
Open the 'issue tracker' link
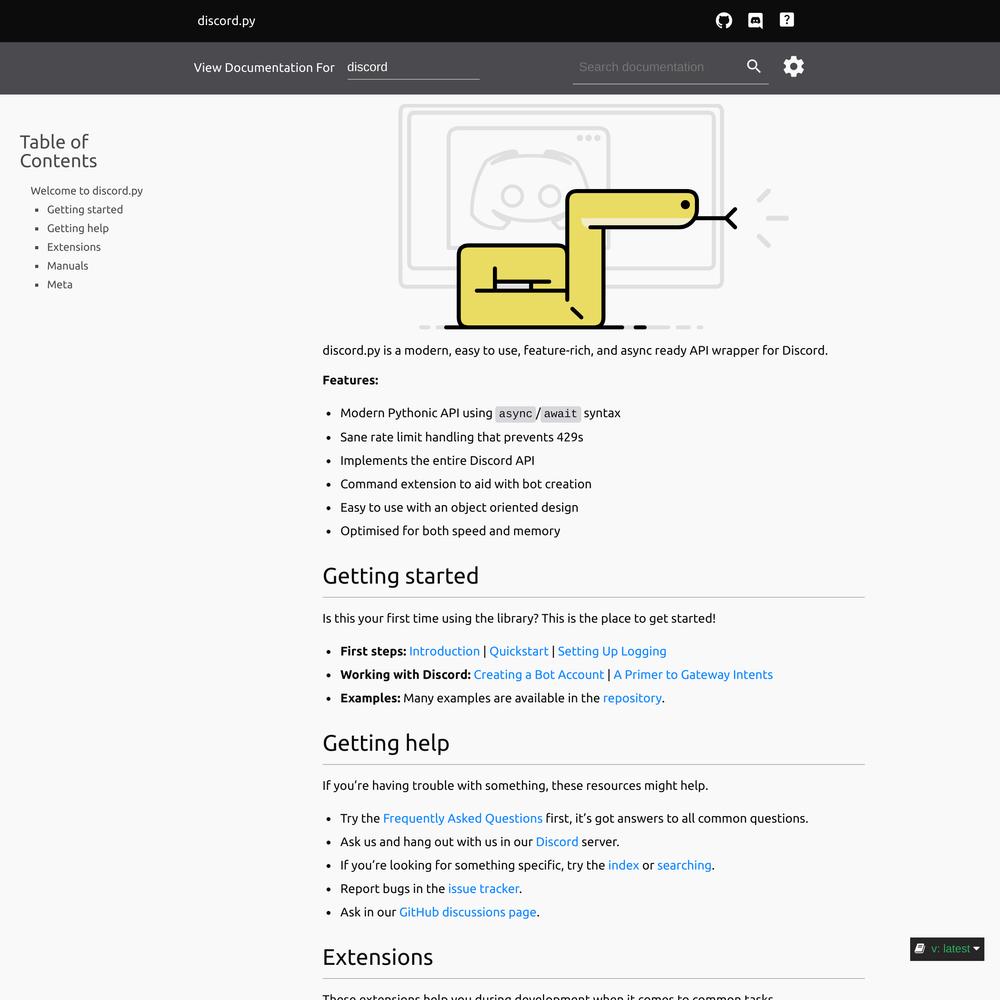click(483, 888)
